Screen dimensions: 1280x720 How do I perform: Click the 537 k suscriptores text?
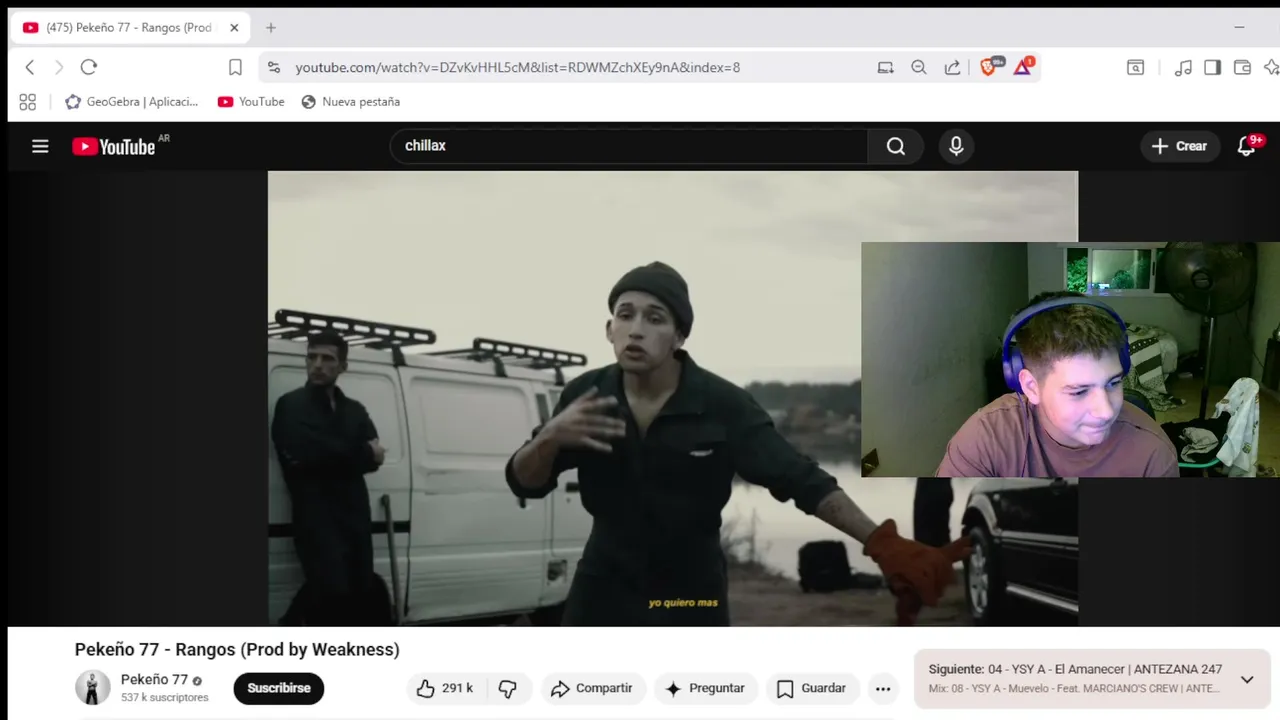165,698
